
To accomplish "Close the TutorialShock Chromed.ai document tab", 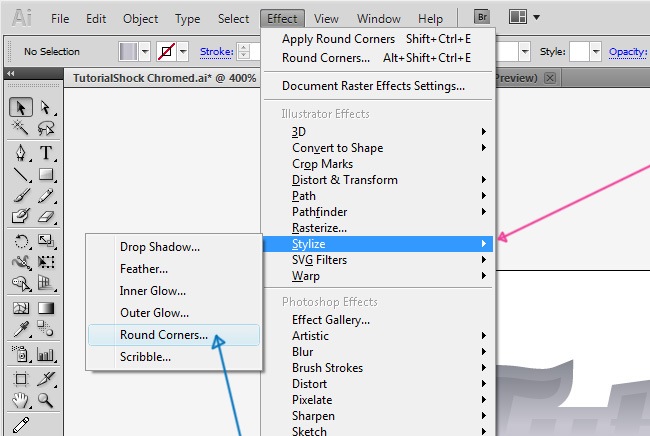I will (550, 78).
